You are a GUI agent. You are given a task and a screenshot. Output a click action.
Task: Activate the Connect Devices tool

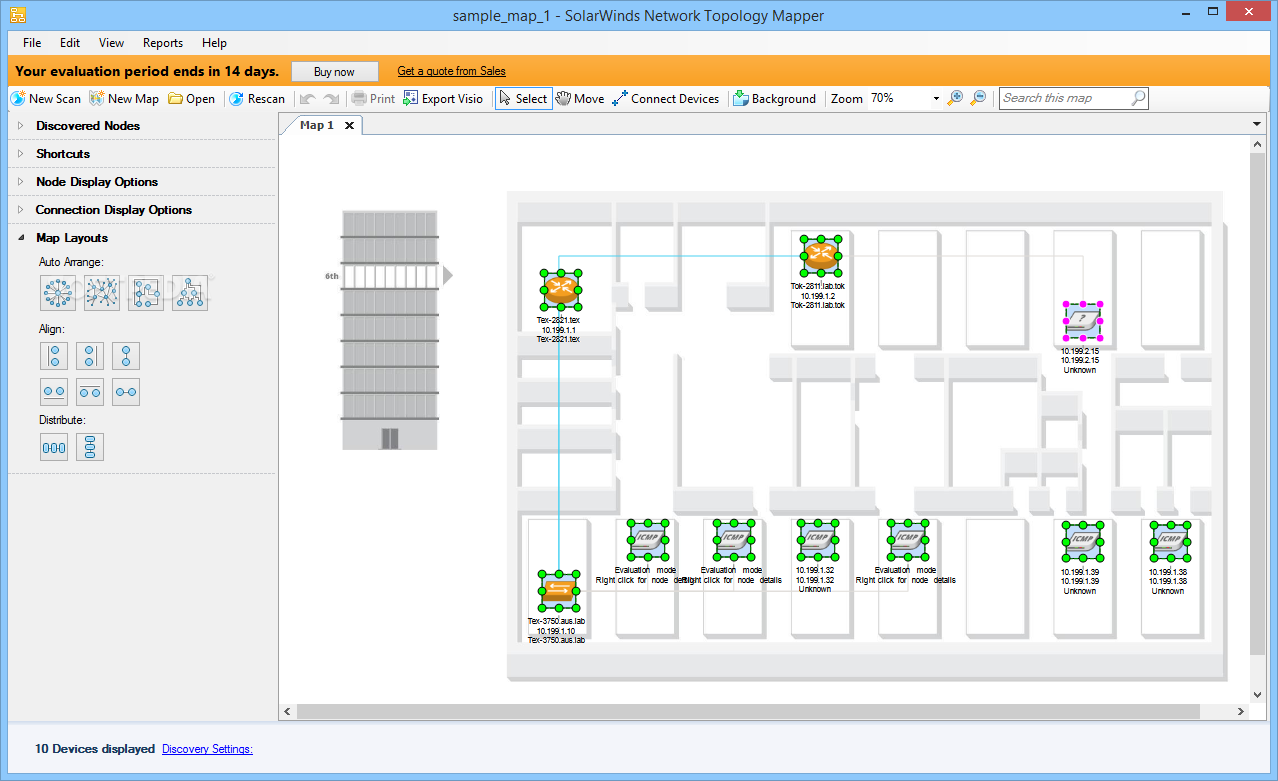666,99
